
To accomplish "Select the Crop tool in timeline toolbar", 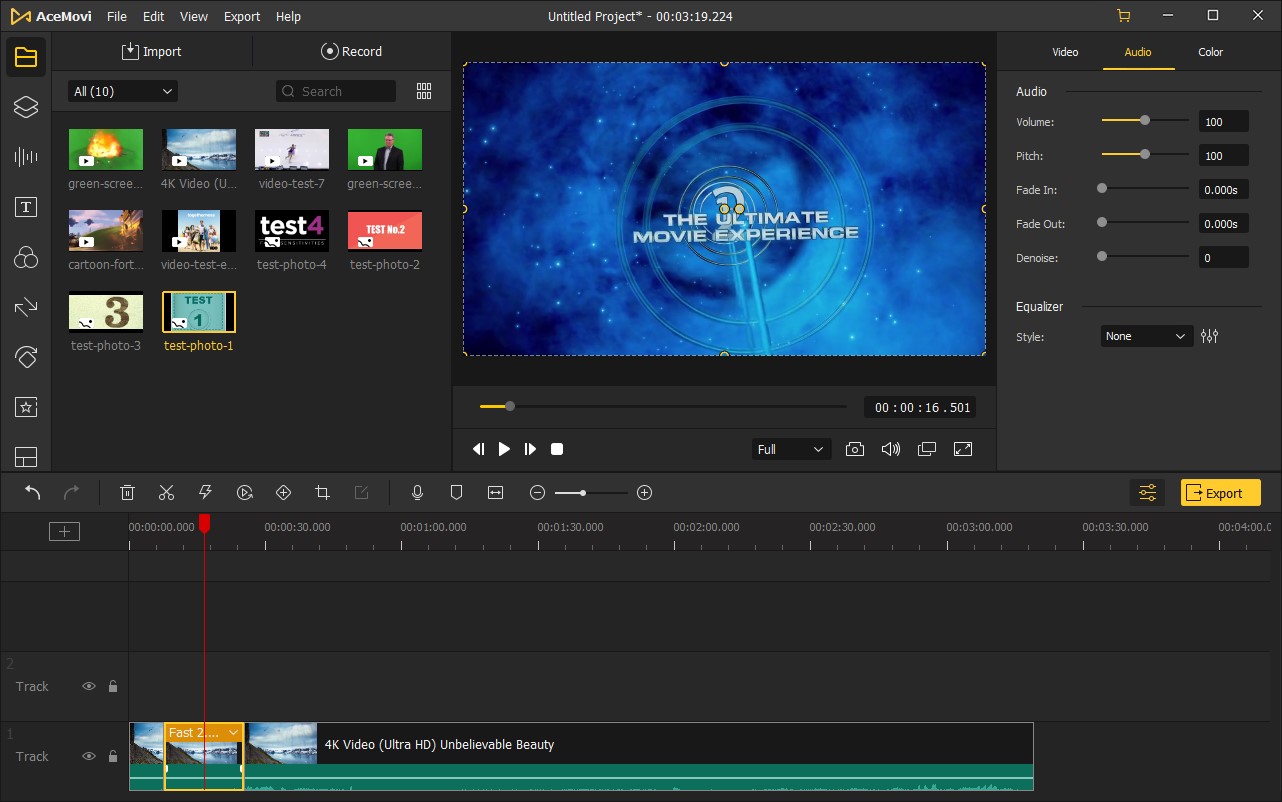I will click(322, 492).
